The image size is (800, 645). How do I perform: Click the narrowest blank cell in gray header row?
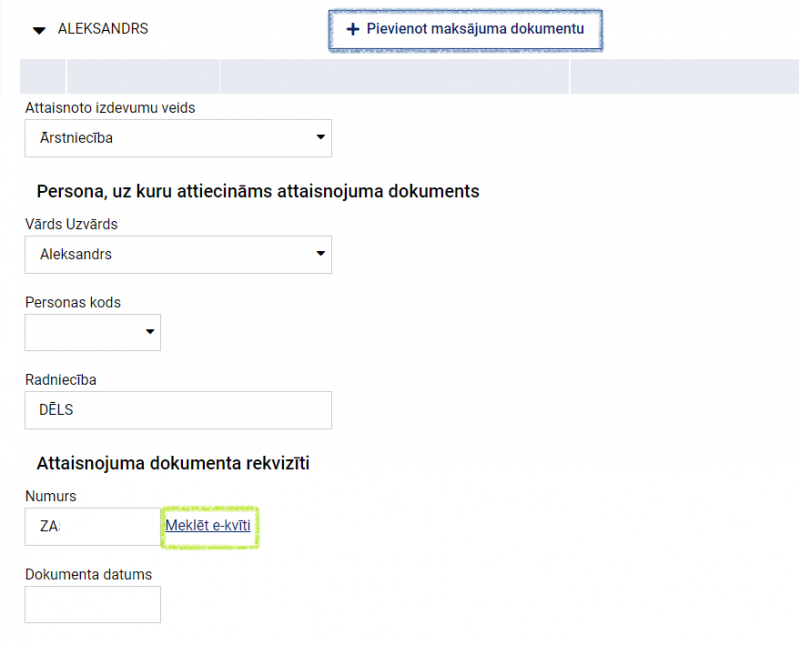(43, 77)
